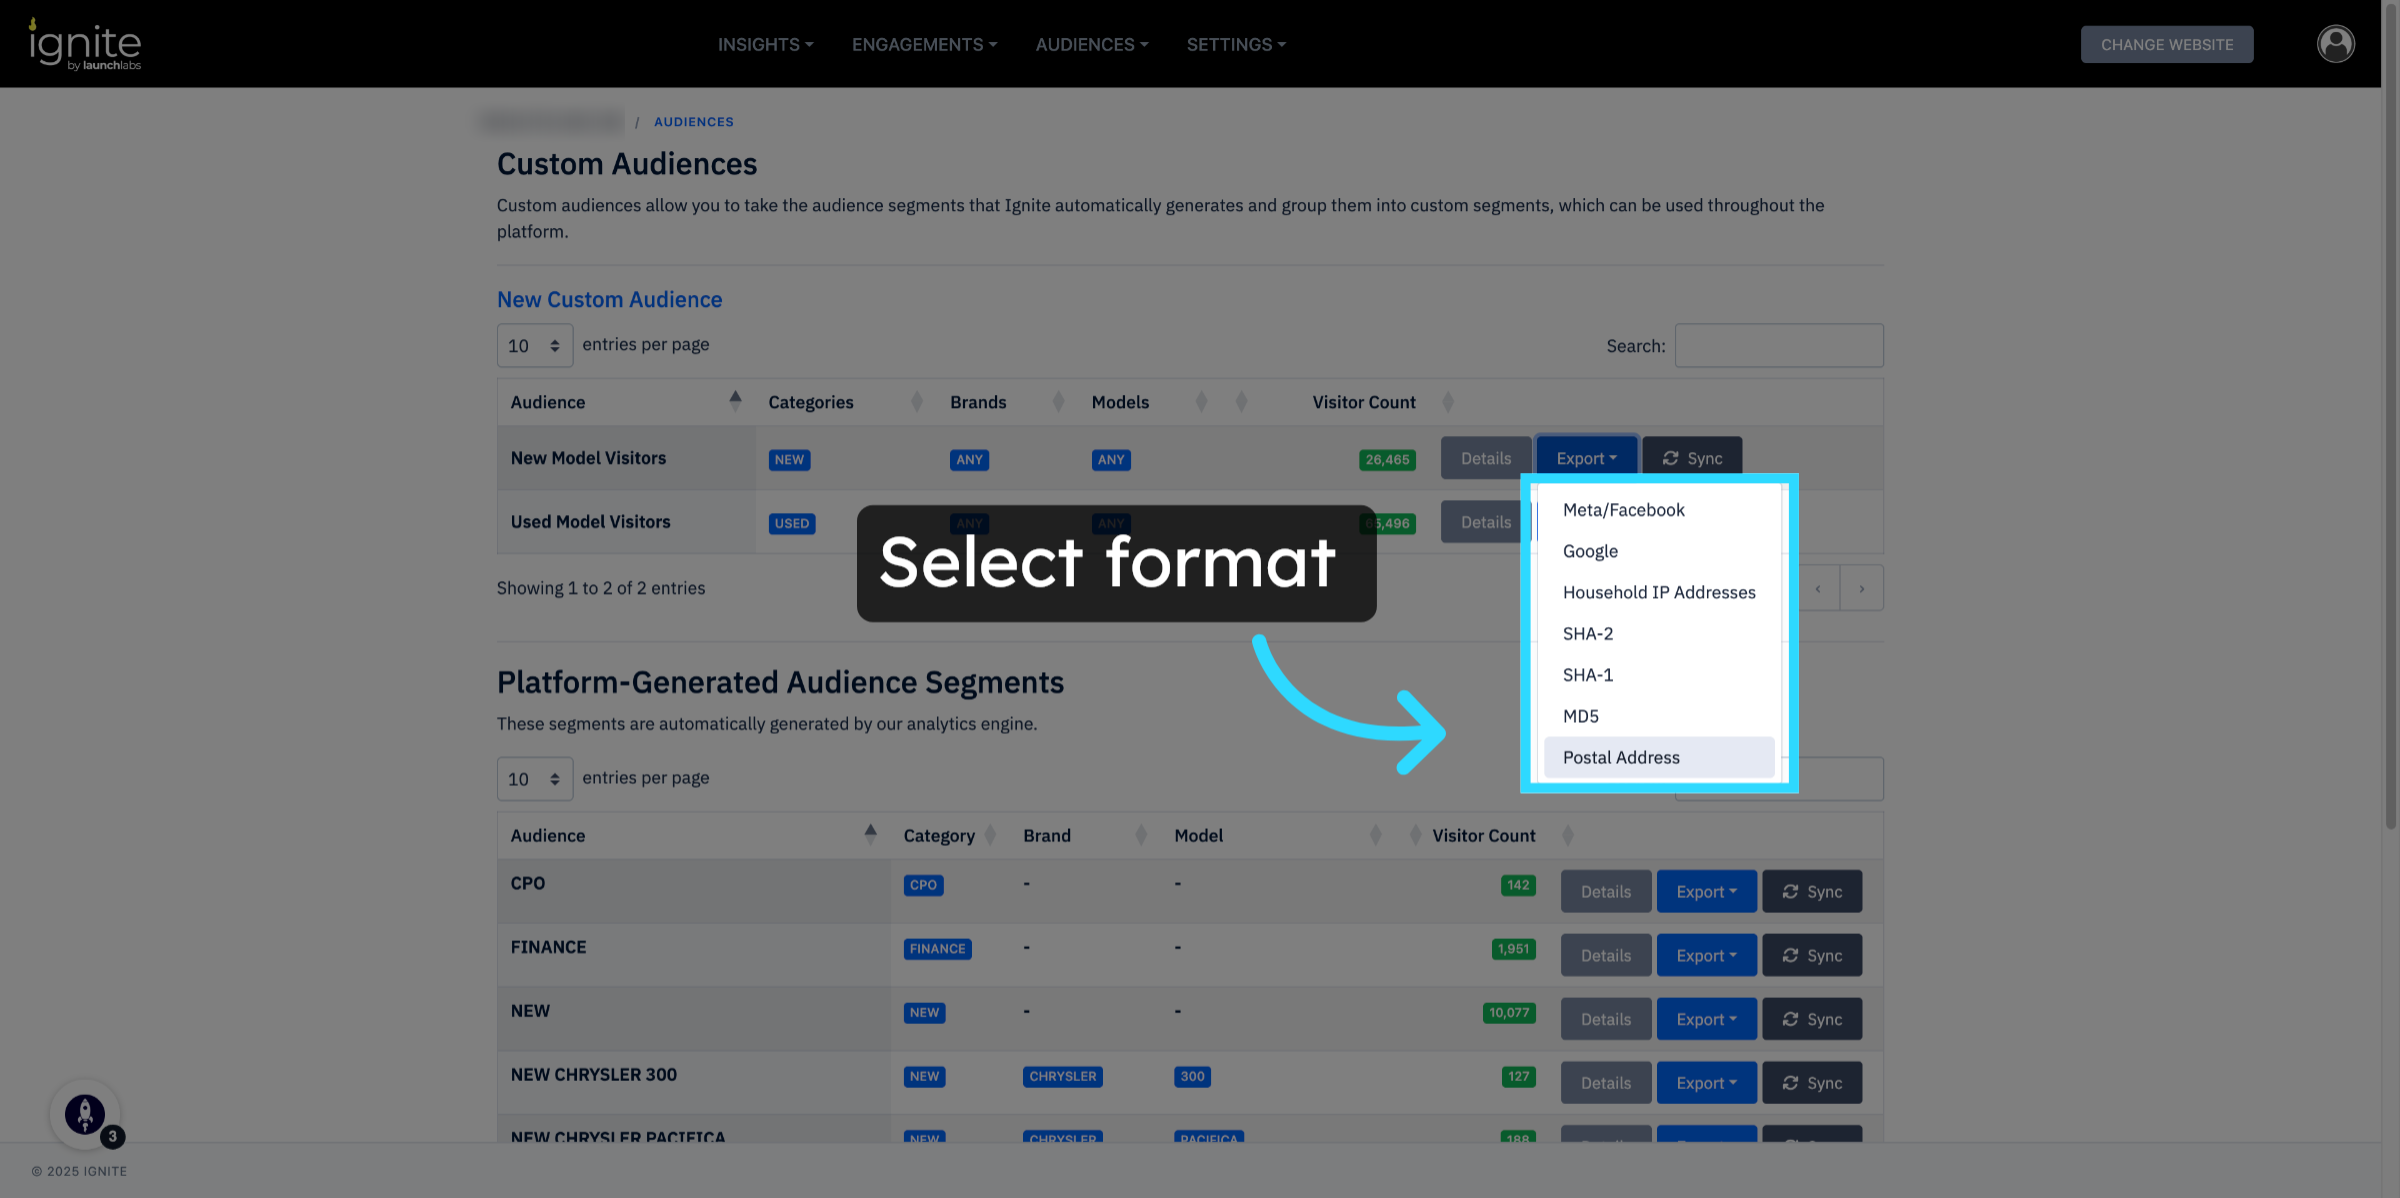This screenshot has width=2400, height=1198.
Task: Click the Ignite logo
Action: 85,44
